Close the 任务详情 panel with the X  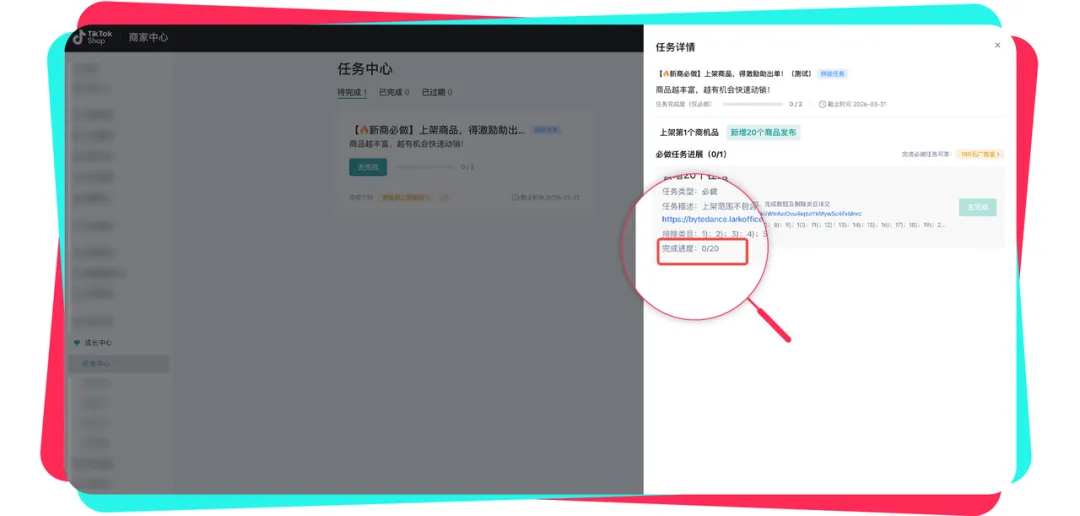997,45
